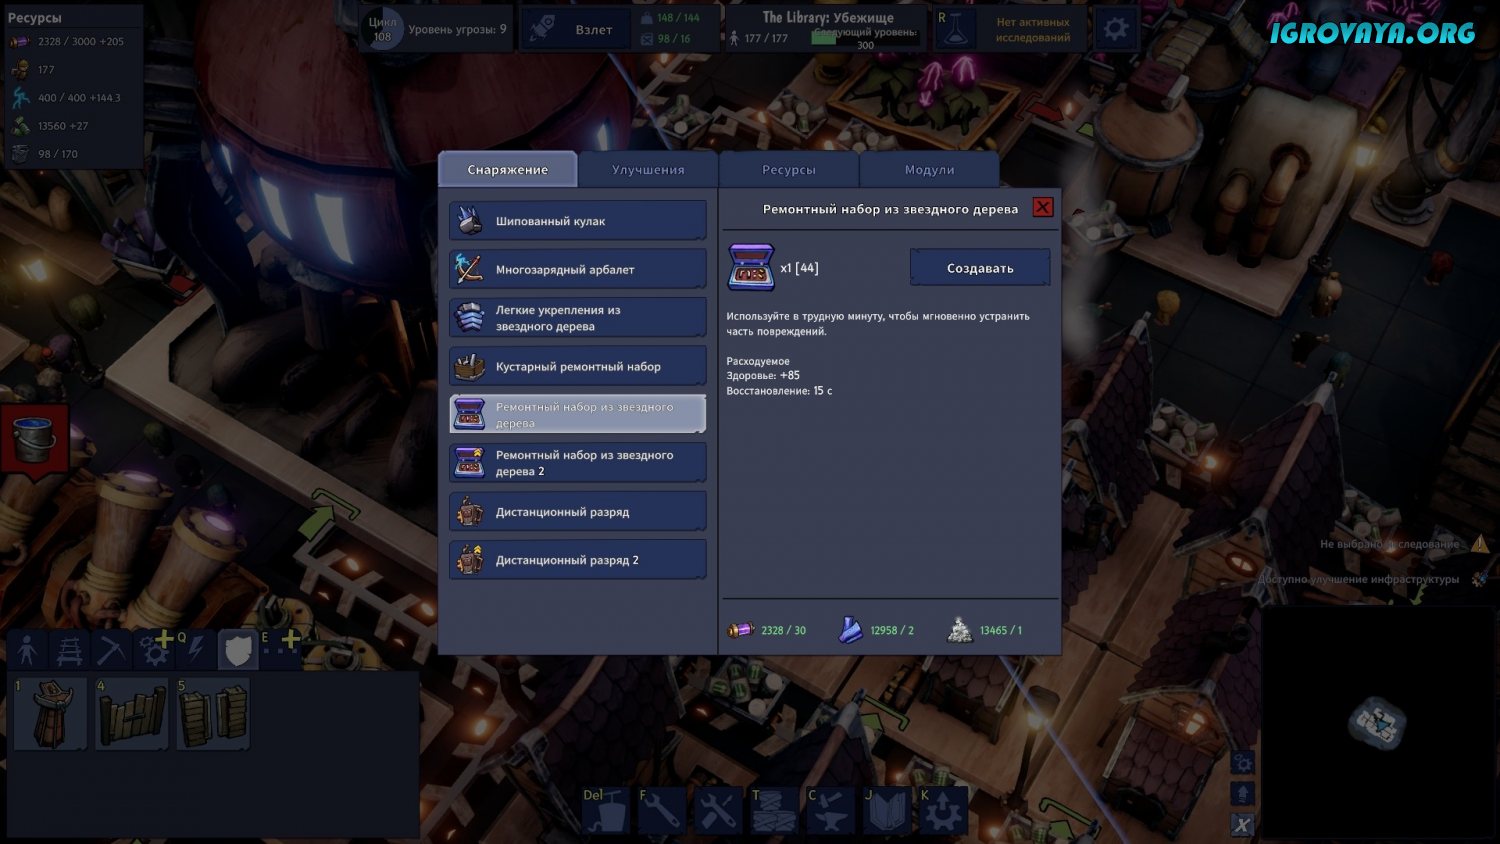Select the shield defense category

click(x=238, y=650)
